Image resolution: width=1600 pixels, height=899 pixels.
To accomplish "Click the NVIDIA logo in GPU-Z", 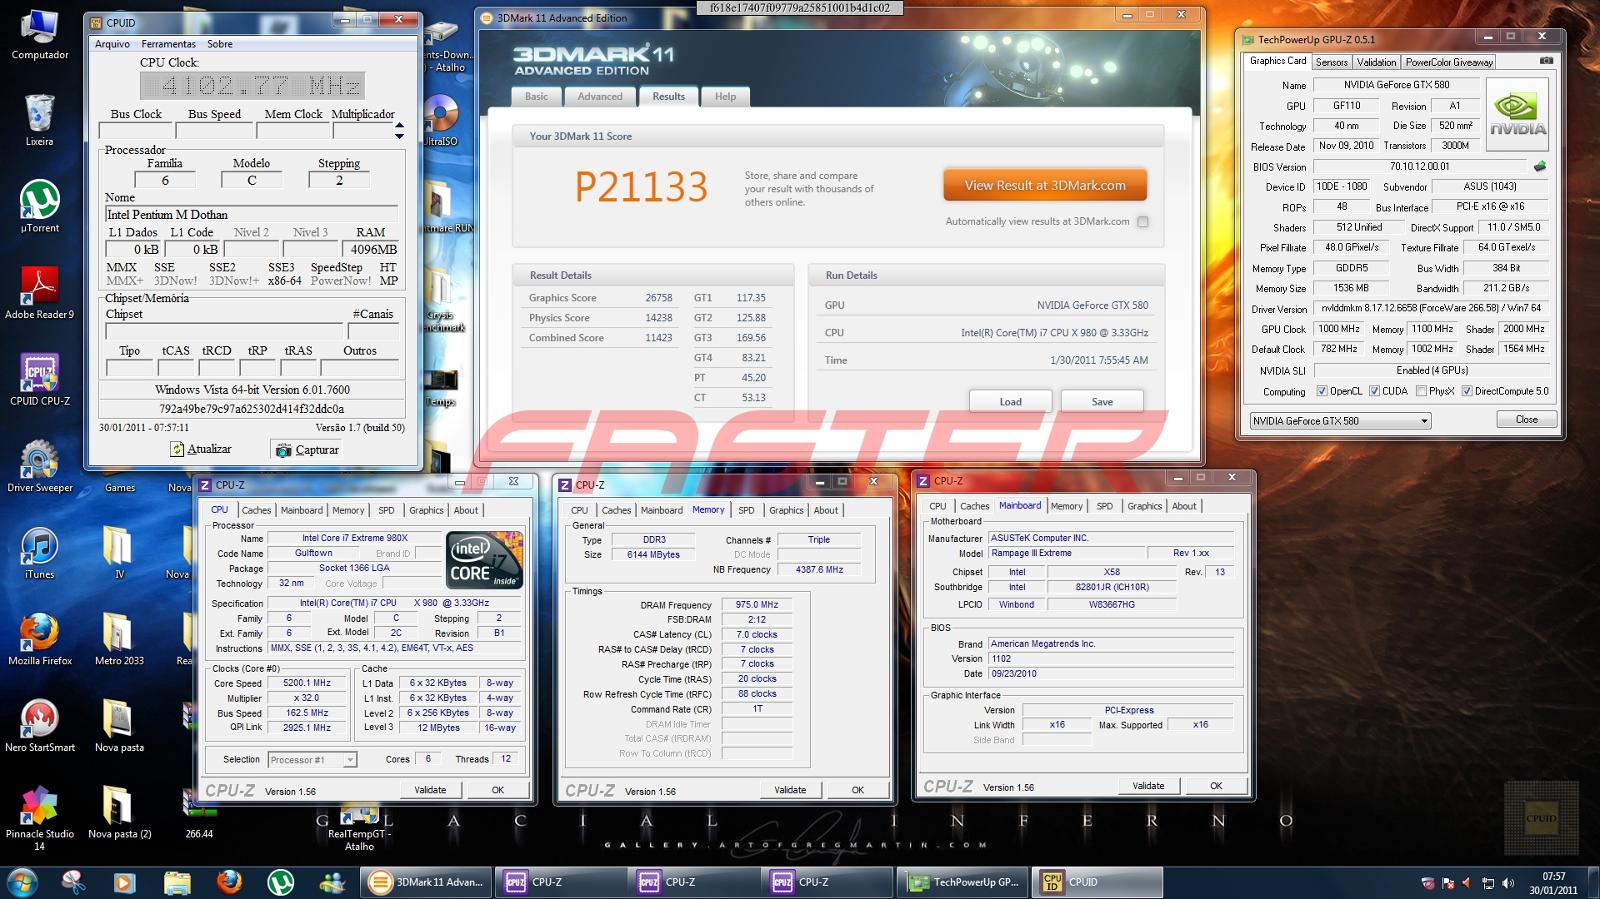I will 1518,115.
